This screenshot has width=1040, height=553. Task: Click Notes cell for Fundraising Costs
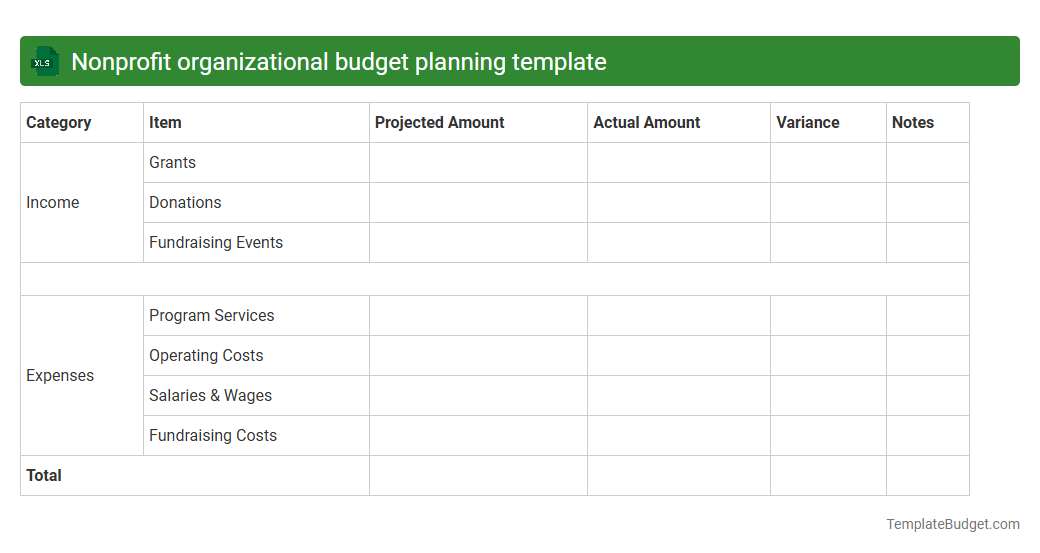click(x=928, y=436)
